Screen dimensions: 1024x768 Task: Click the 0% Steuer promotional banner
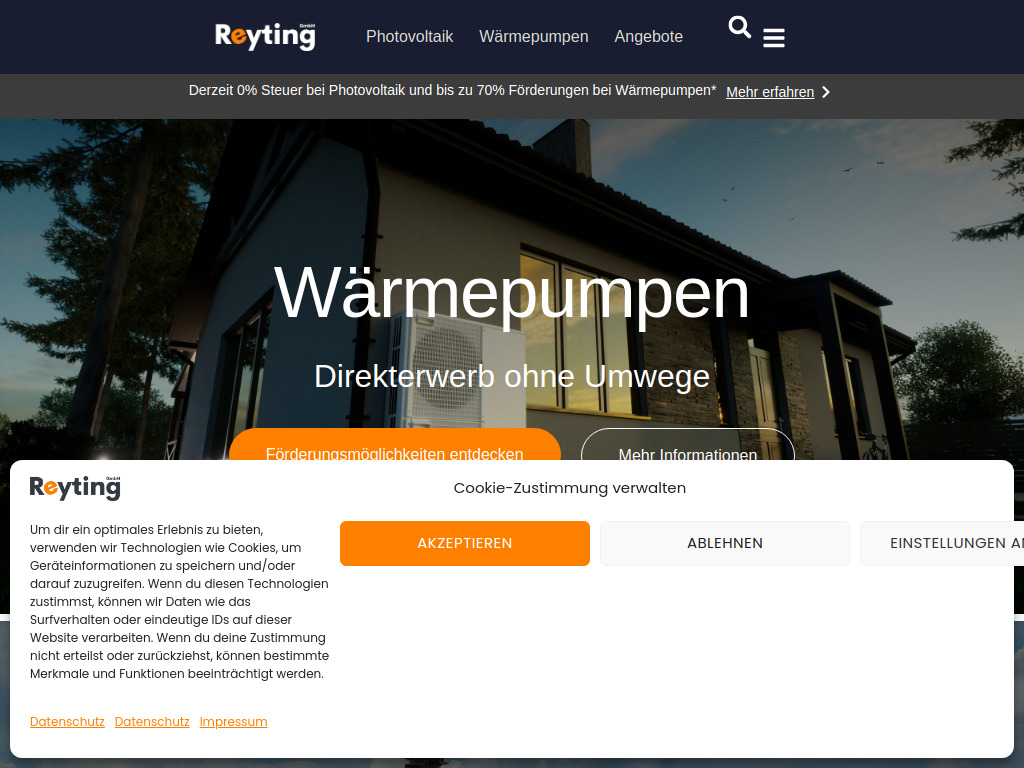coord(451,90)
